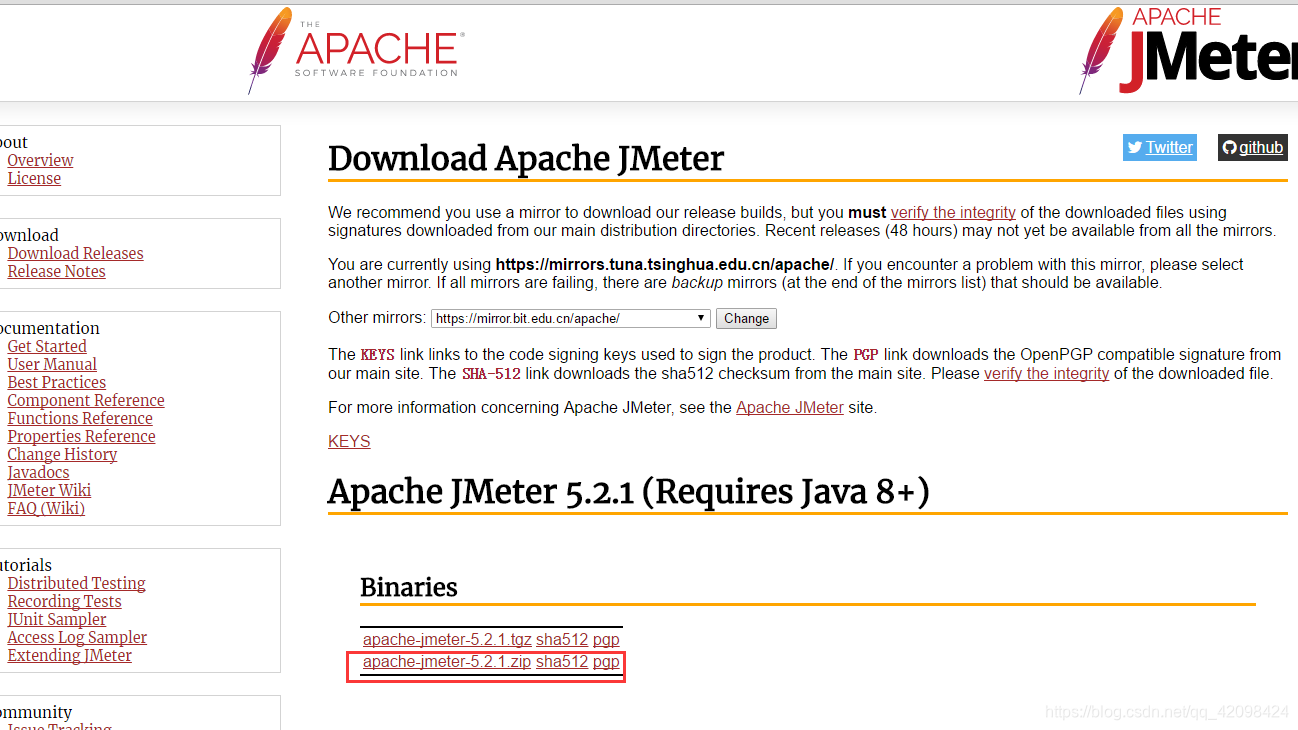Open sha512 link for the tgz file
The image size is (1298, 730).
click(x=562, y=639)
